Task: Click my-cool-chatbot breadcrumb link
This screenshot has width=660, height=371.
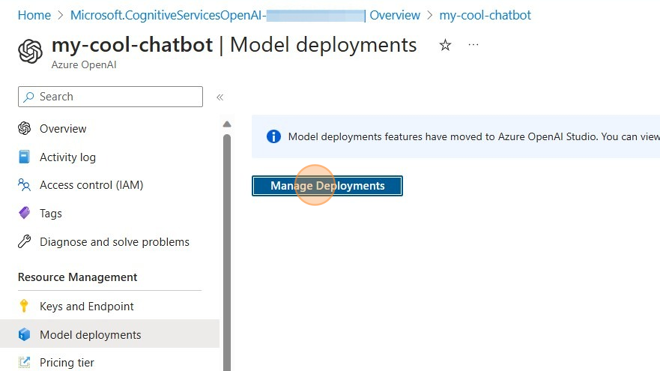Action: (485, 15)
